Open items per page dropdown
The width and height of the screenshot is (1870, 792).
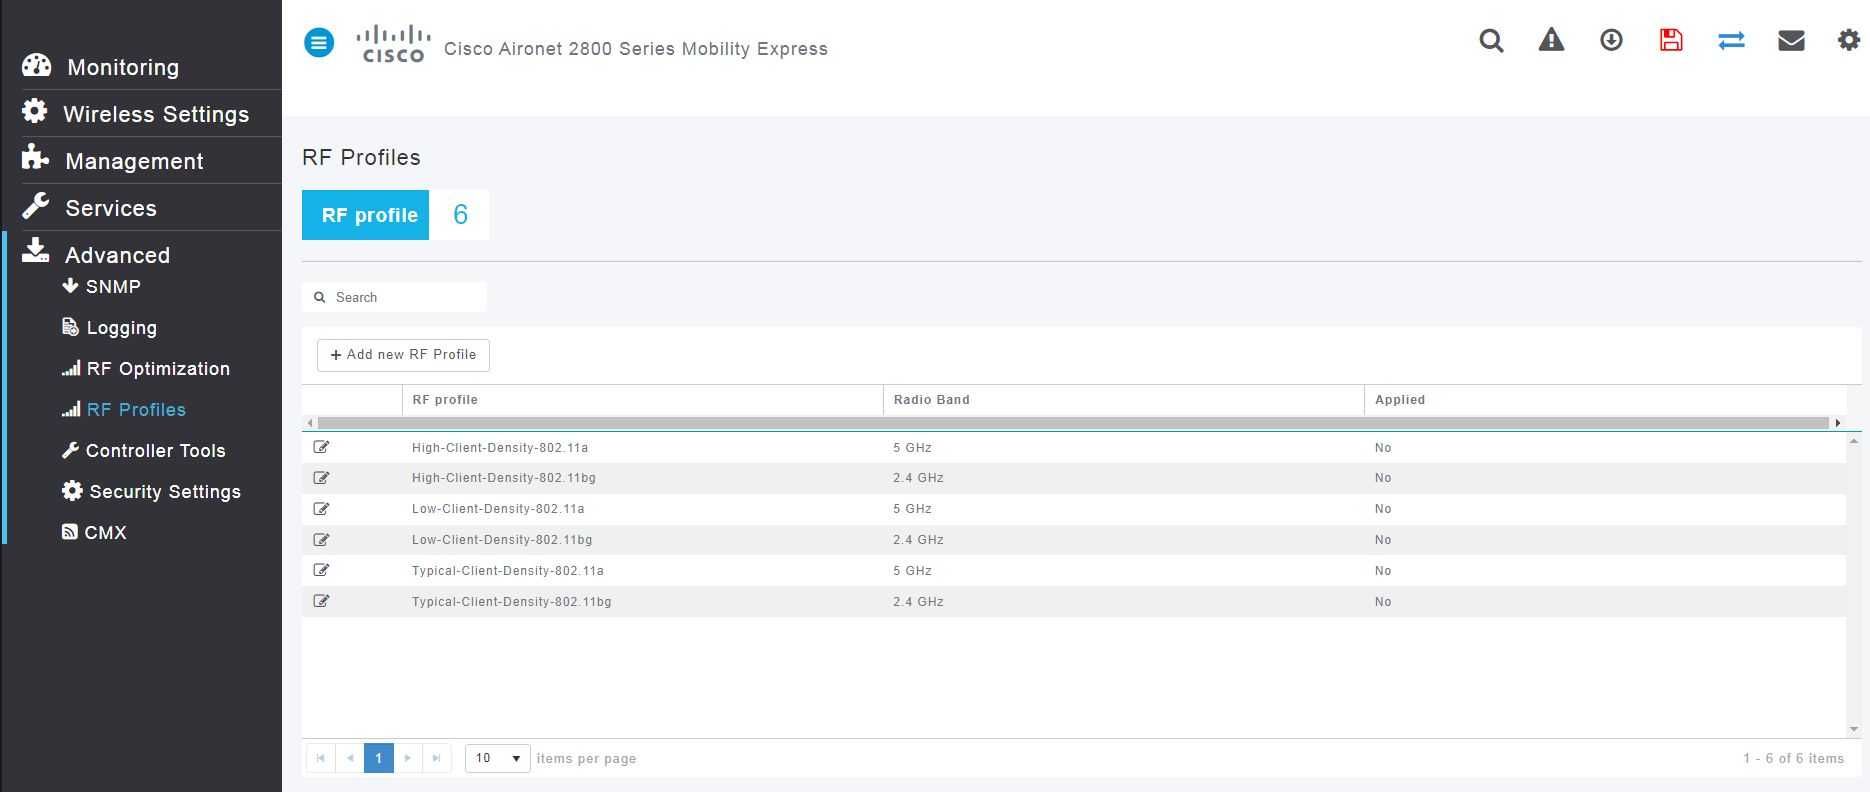pos(497,758)
